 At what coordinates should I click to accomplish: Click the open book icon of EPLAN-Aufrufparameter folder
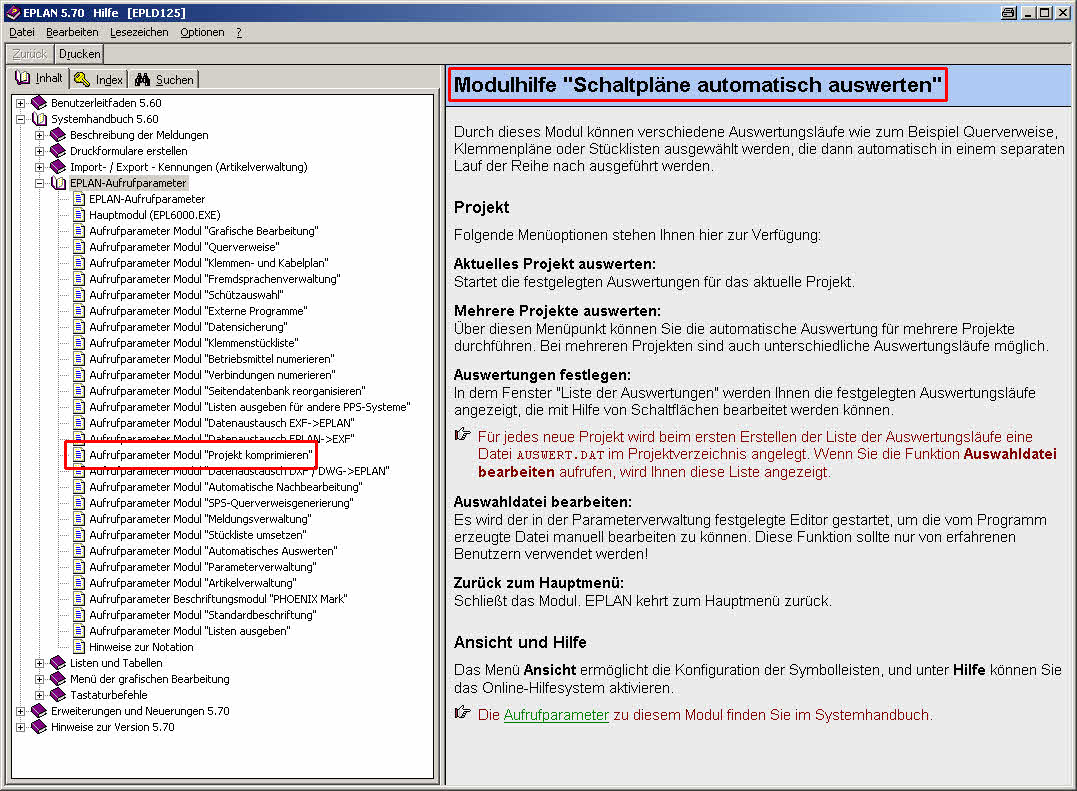tap(58, 183)
